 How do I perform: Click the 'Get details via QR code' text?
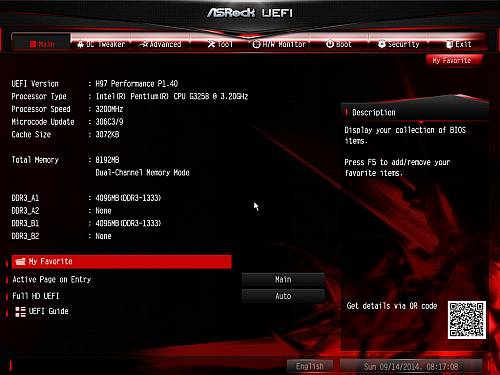tap(392, 306)
